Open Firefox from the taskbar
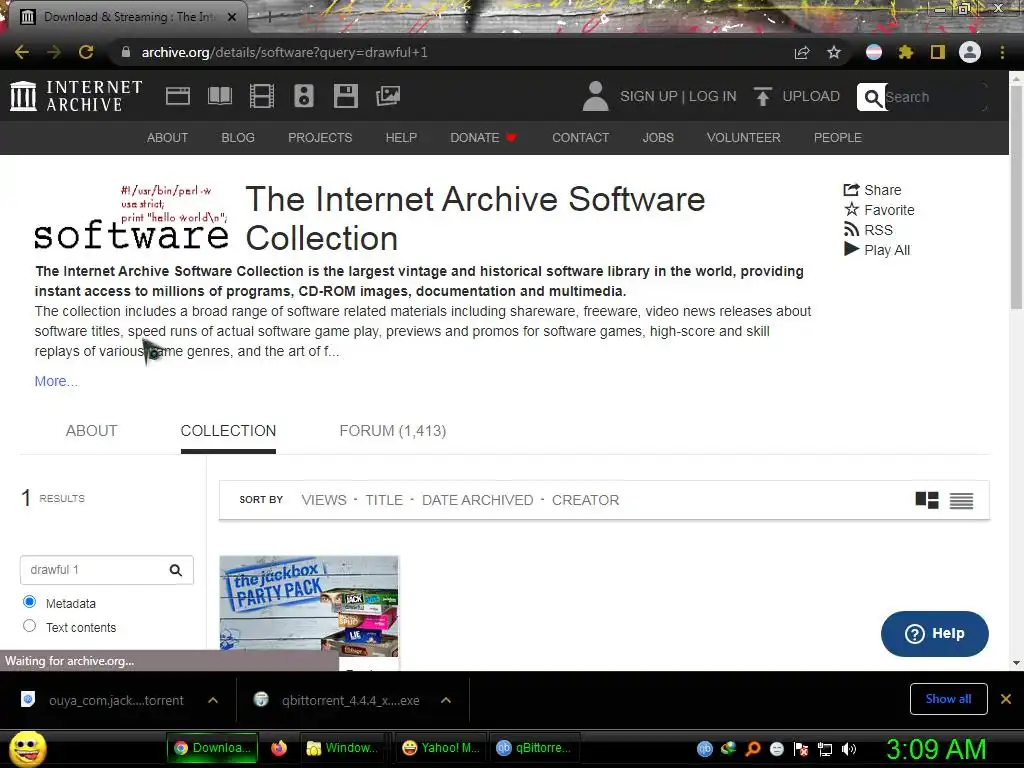The height and width of the screenshot is (768, 1024). coord(279,748)
